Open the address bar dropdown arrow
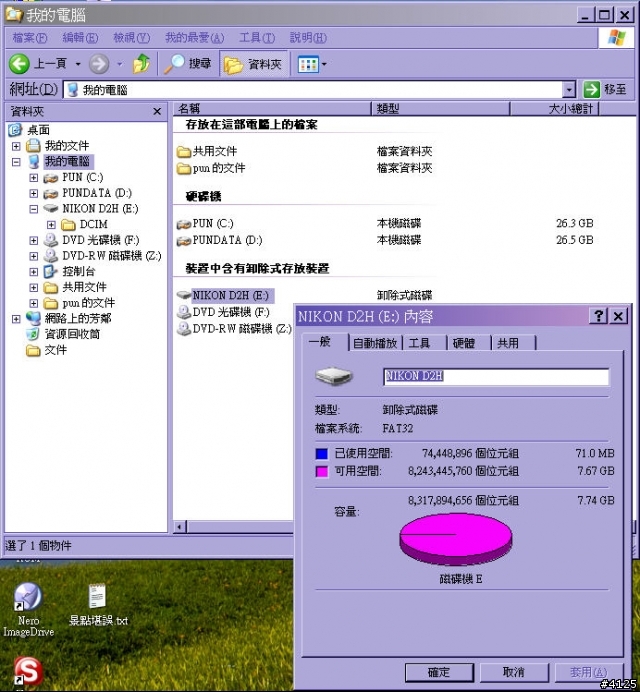The width and height of the screenshot is (640, 692). [569, 90]
